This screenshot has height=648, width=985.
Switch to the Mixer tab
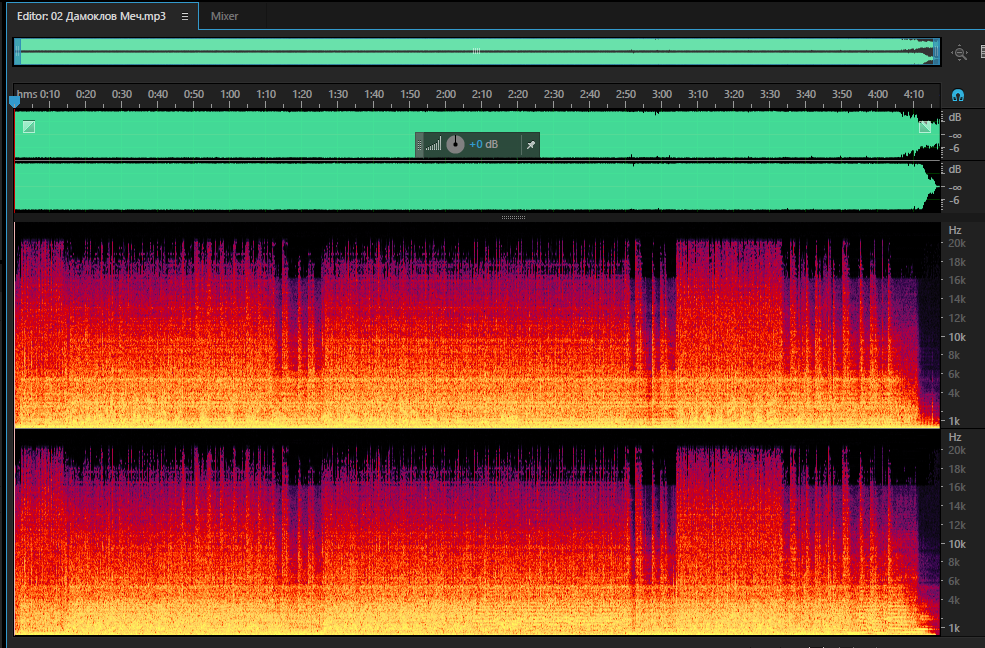[x=224, y=16]
